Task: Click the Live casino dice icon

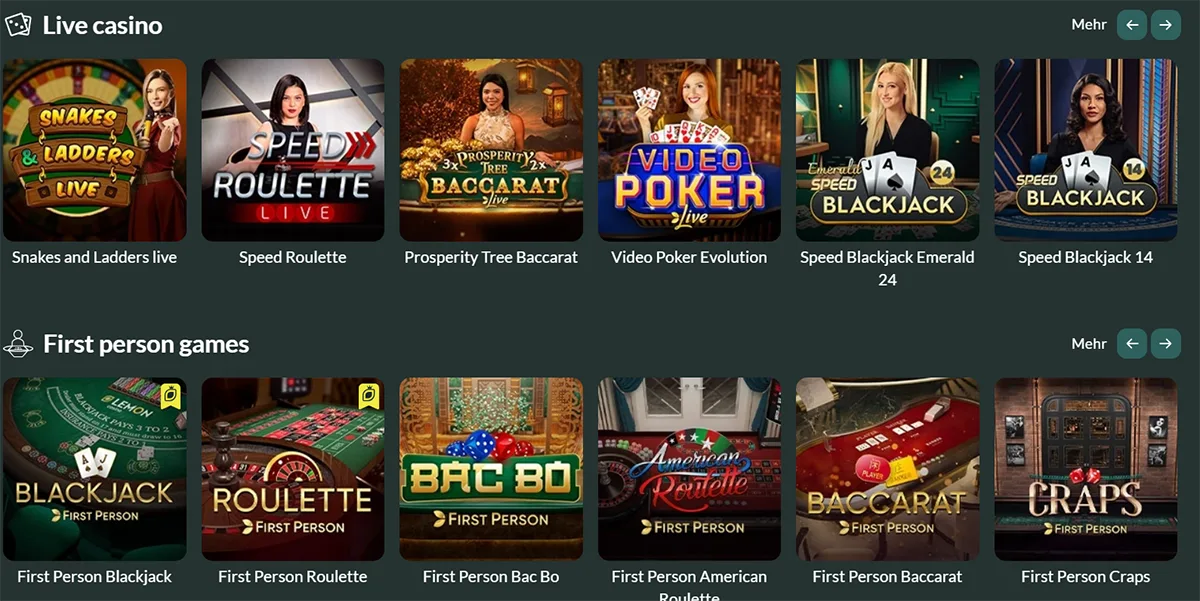Action: (x=18, y=25)
